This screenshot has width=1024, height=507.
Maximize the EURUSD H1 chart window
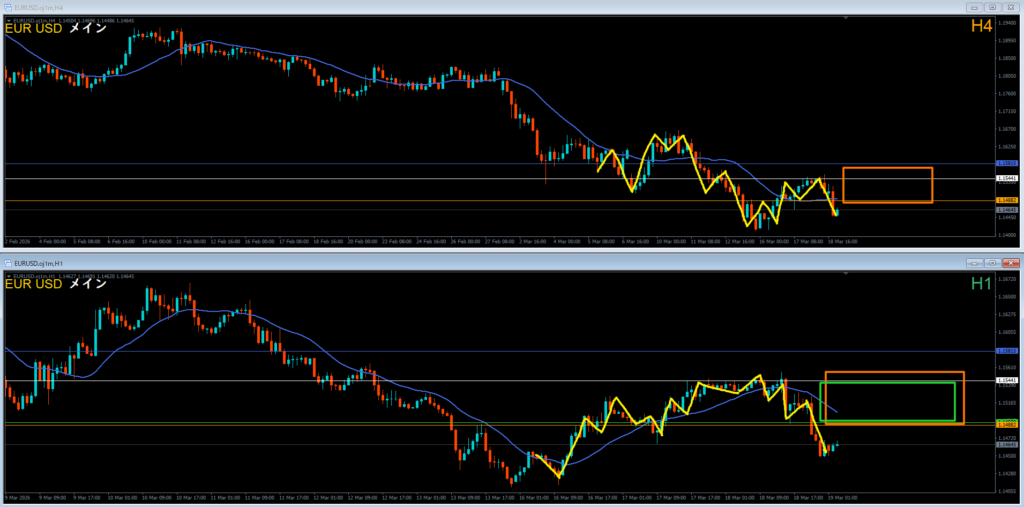pos(992,262)
